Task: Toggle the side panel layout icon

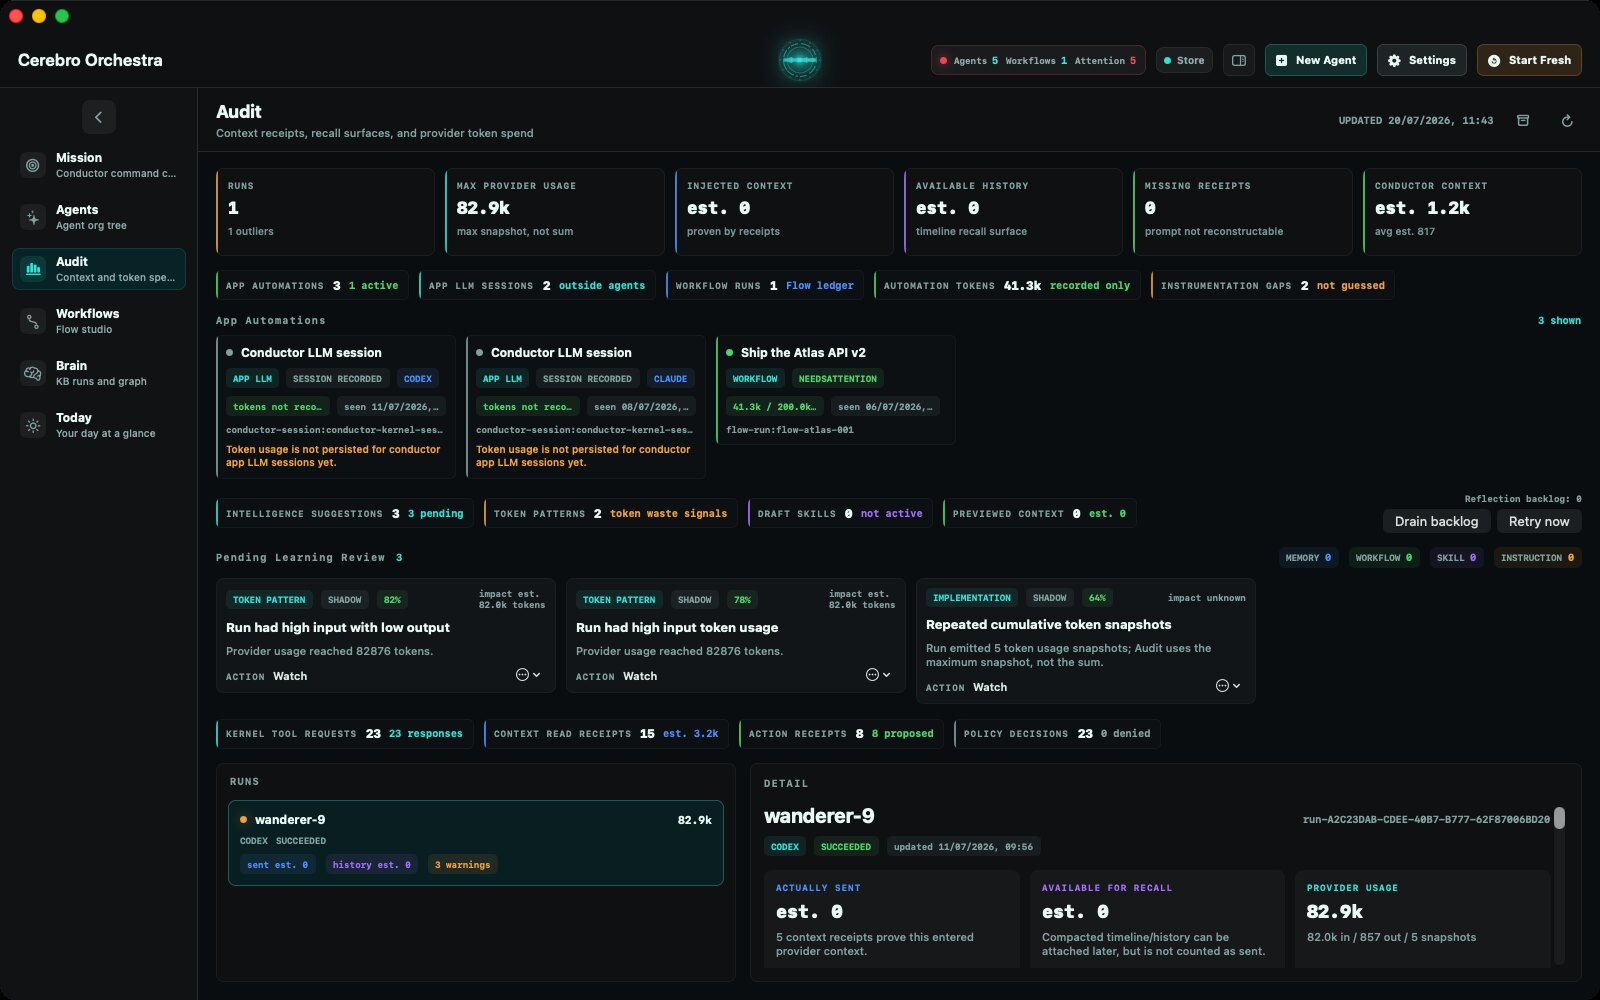Action: (x=1239, y=60)
